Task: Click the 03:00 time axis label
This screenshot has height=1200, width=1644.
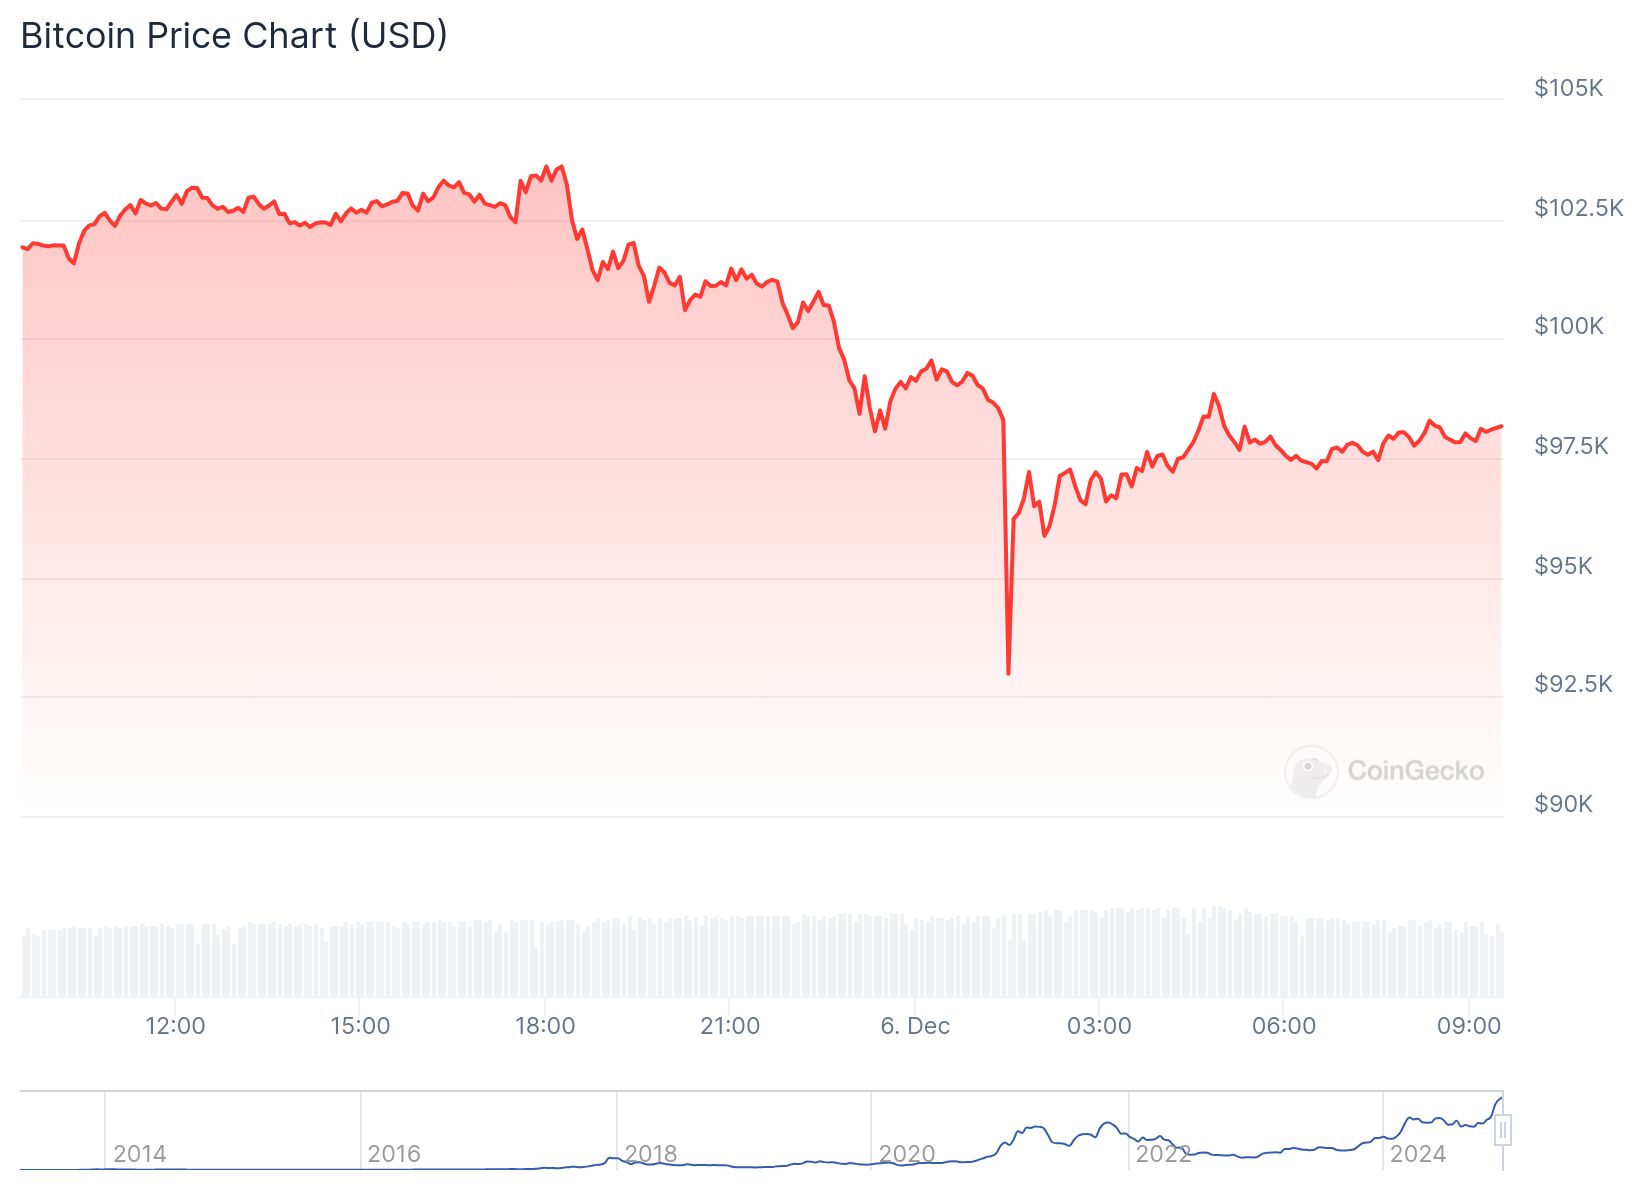Action: pos(1099,1026)
